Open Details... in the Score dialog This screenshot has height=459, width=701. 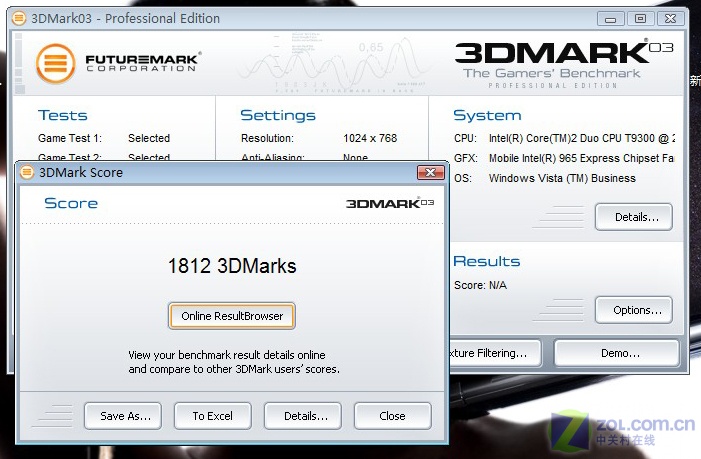(303, 416)
